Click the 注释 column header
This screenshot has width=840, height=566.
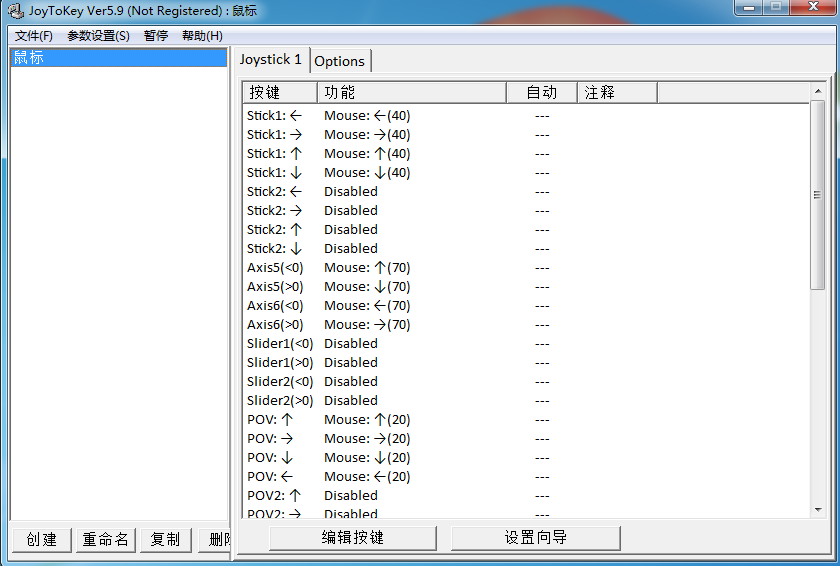pos(617,93)
